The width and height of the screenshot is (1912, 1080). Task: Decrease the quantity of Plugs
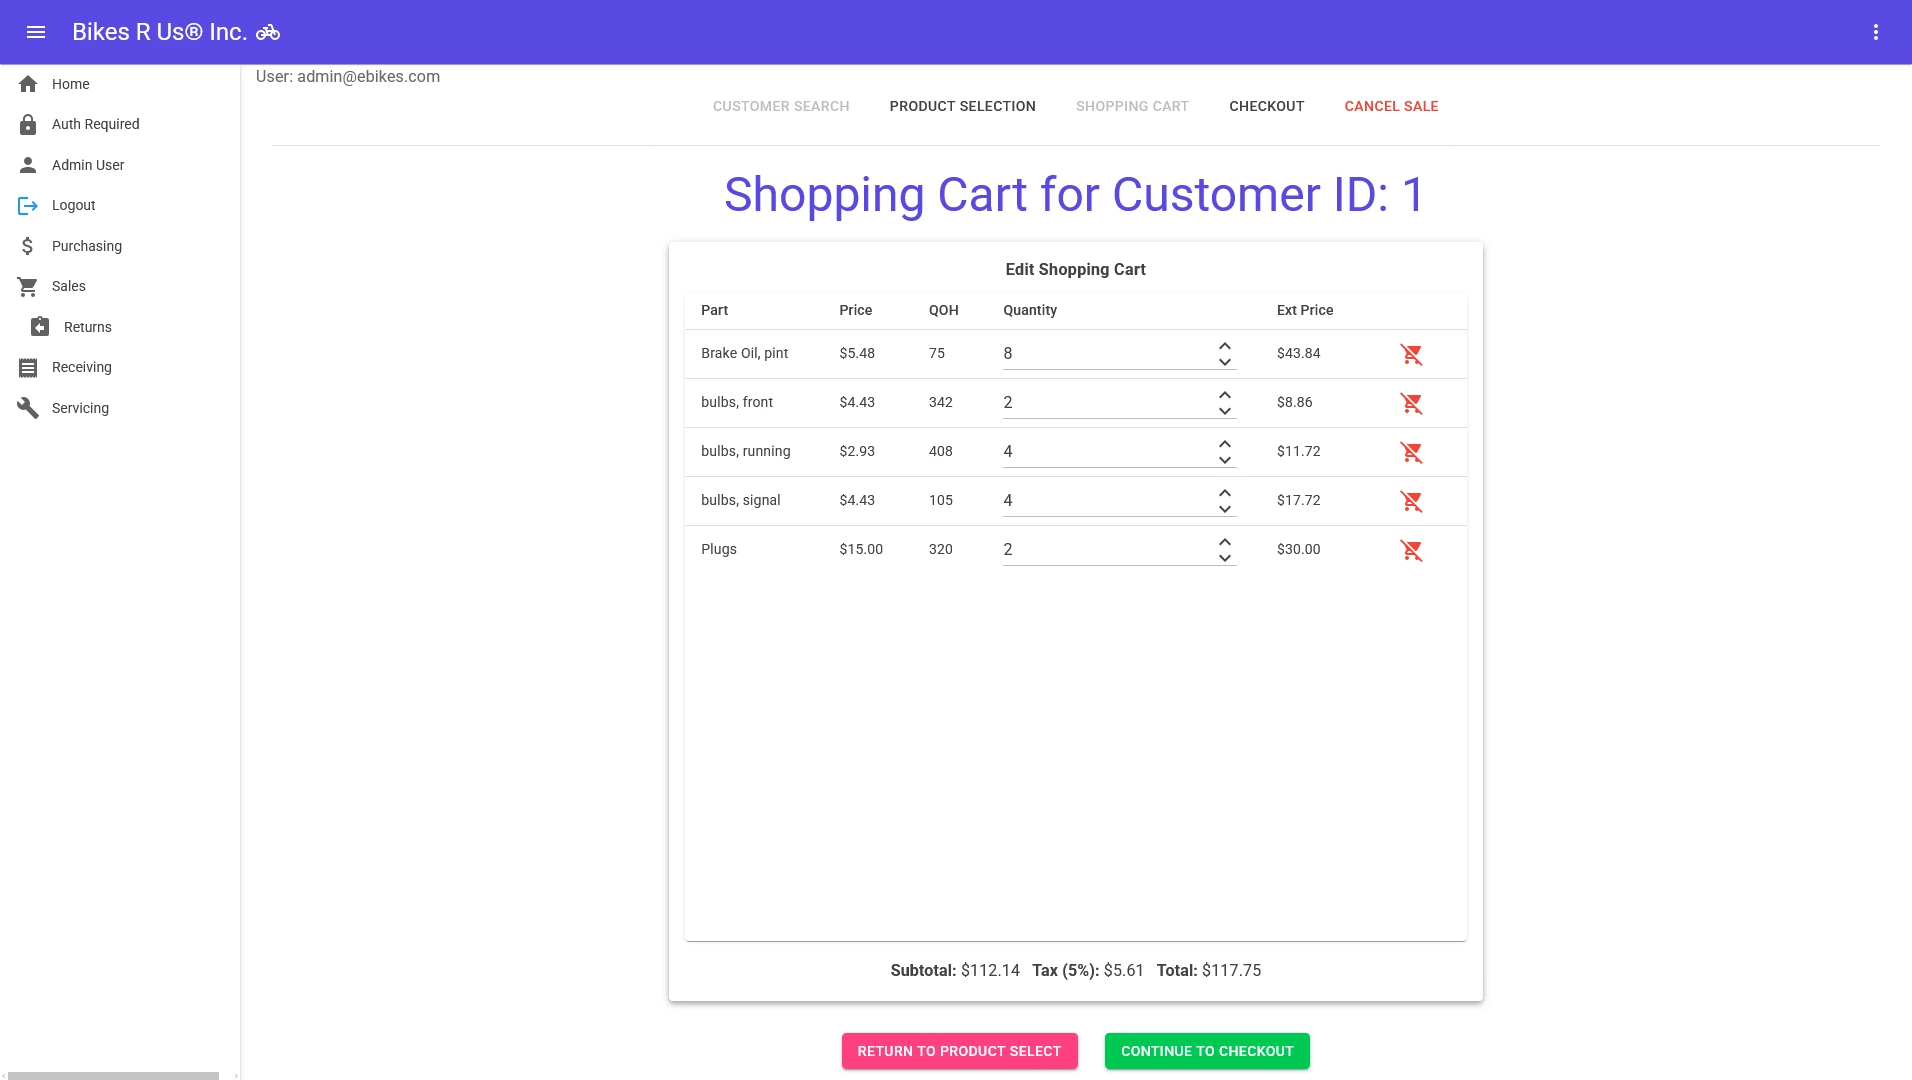click(x=1223, y=557)
